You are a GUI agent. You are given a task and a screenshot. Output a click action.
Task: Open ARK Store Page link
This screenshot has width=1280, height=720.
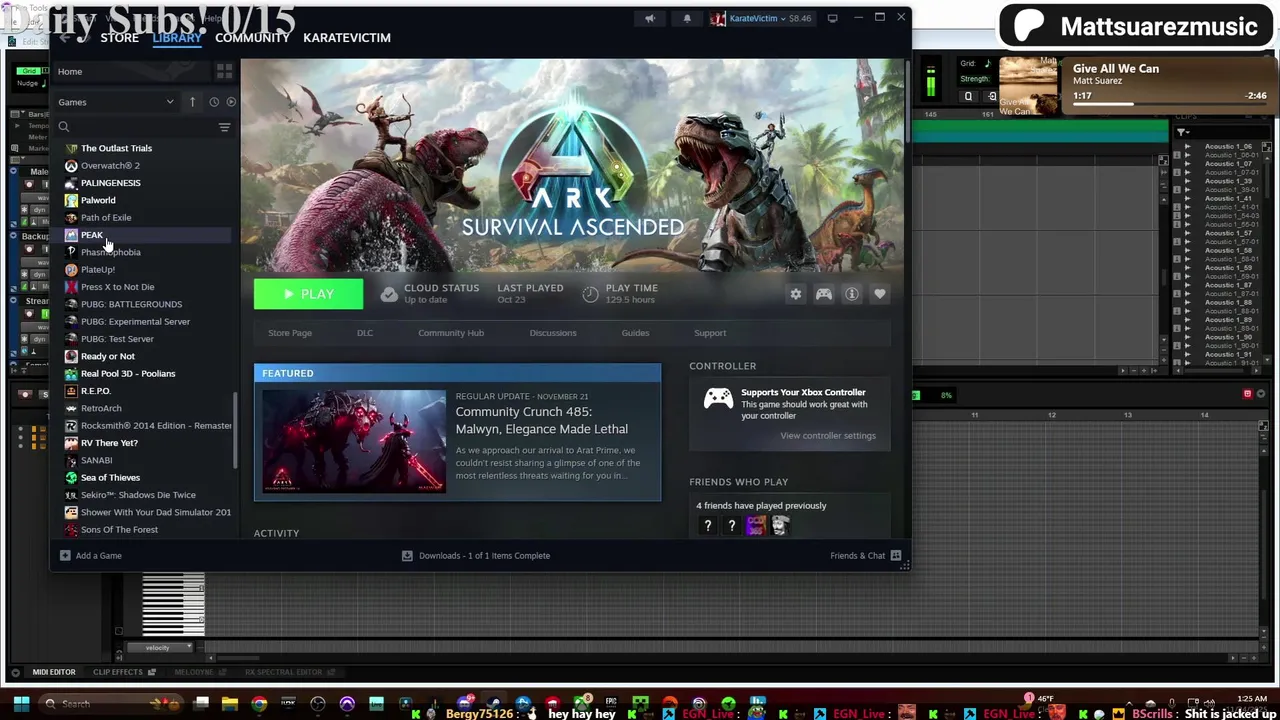[290, 333]
